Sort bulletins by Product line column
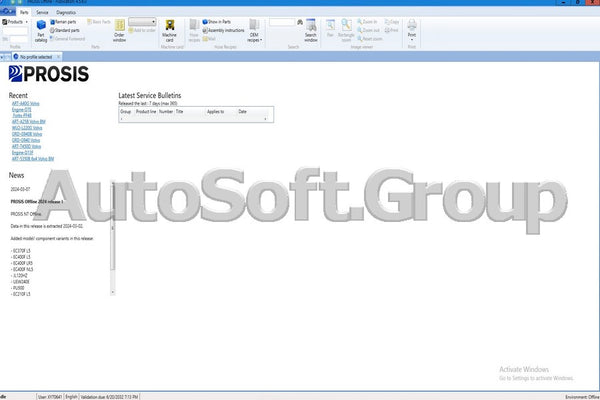Viewport: 600px width, 400px height. [x=146, y=111]
